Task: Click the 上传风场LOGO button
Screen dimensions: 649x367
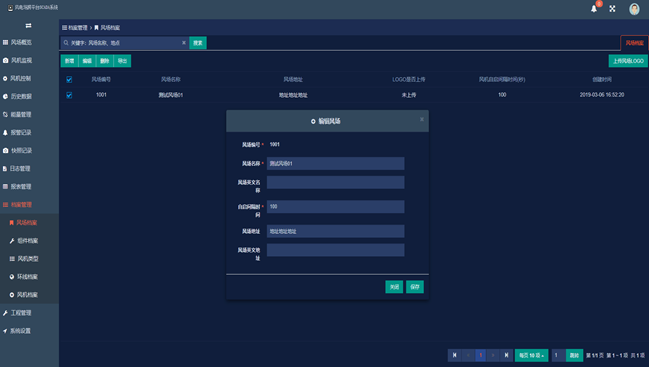Action: coord(628,61)
